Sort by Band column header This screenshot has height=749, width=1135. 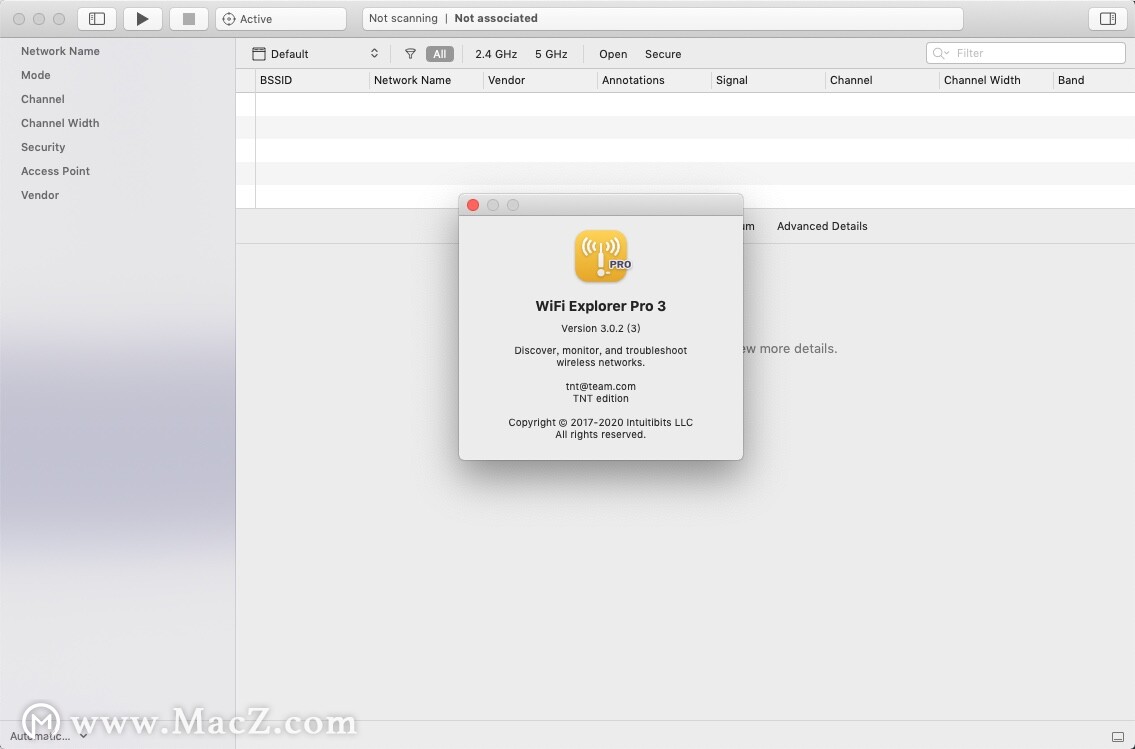point(1094,80)
